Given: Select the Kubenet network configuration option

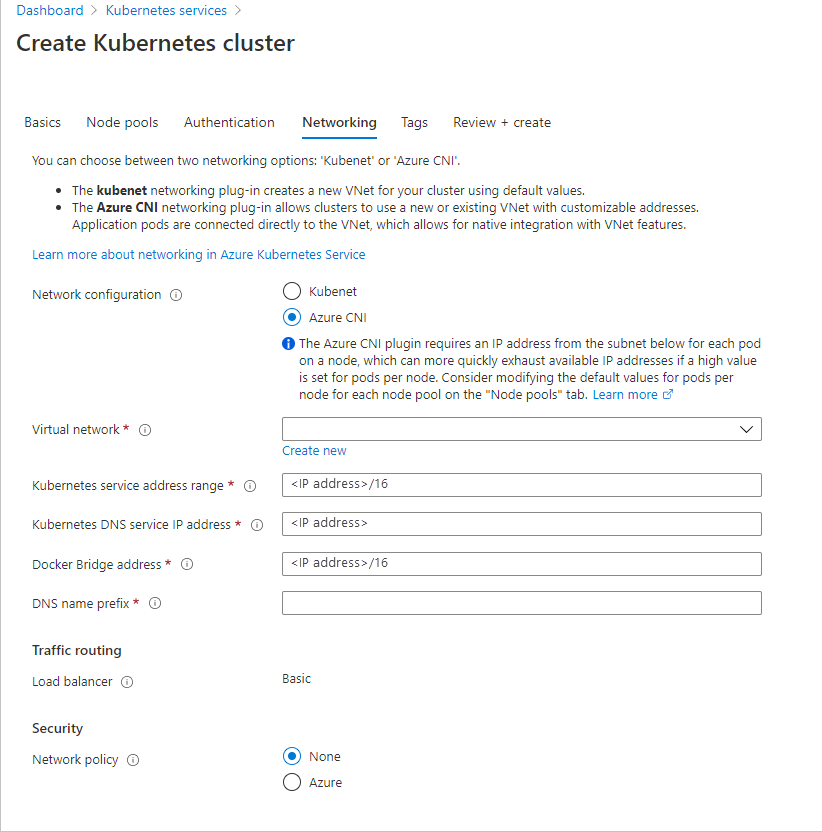Looking at the screenshot, I should tap(293, 291).
